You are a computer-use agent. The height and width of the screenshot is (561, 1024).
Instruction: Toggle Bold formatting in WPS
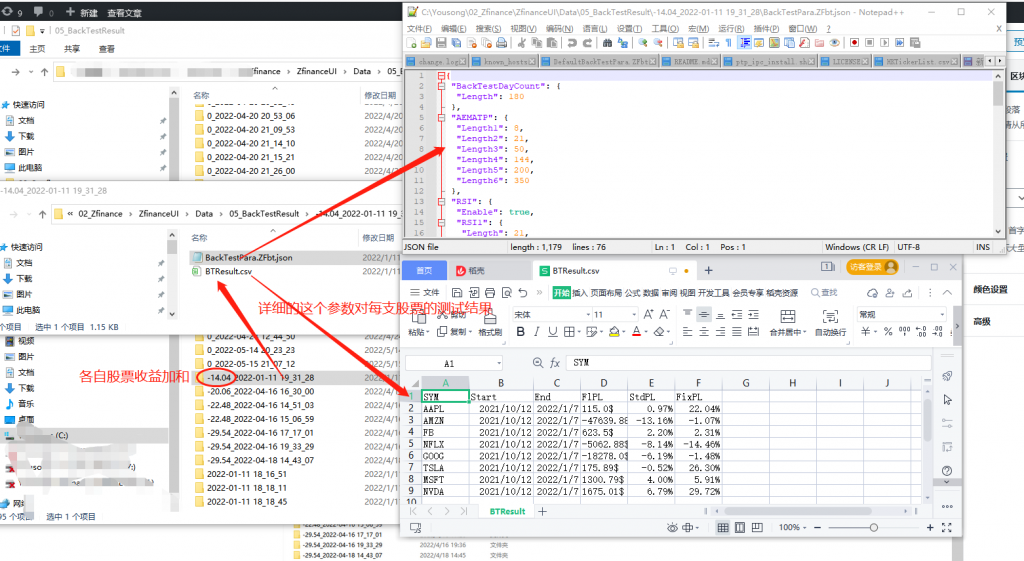520,332
